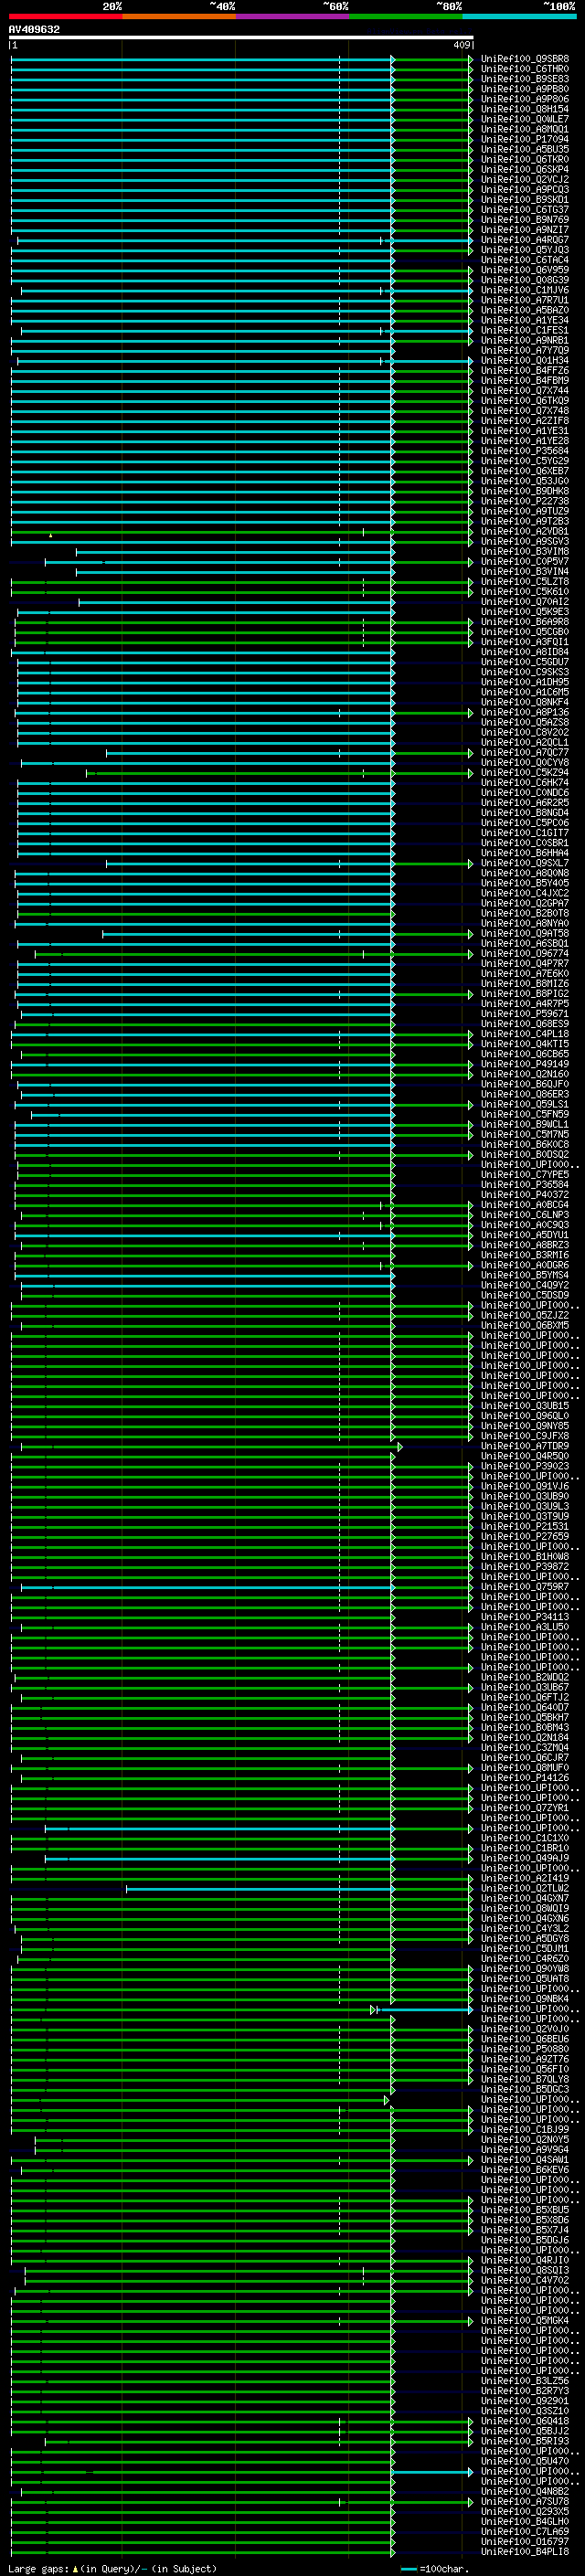
Task: Select hit label UniRef100_B9SKD1
Action: click(524, 200)
